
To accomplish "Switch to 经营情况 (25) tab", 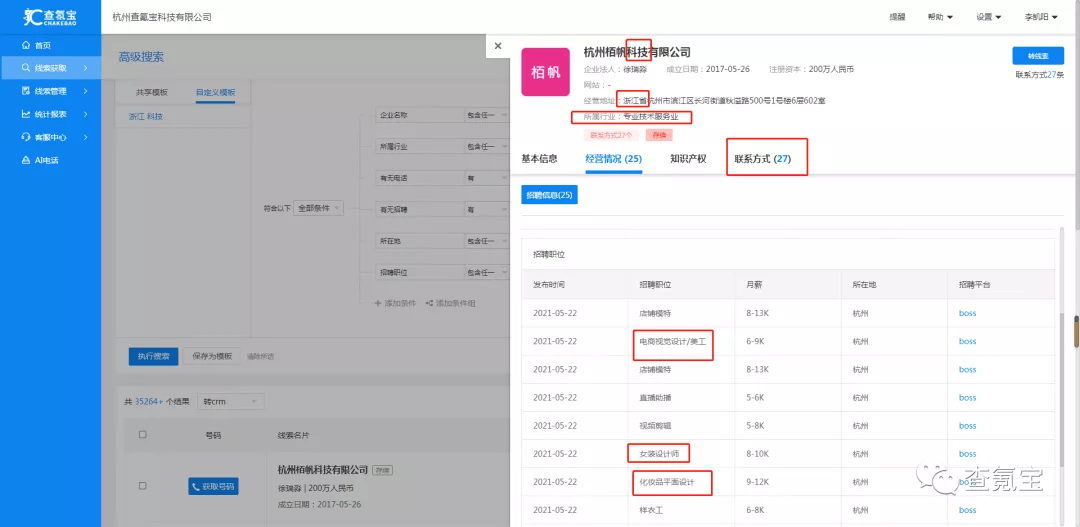I will (614, 159).
